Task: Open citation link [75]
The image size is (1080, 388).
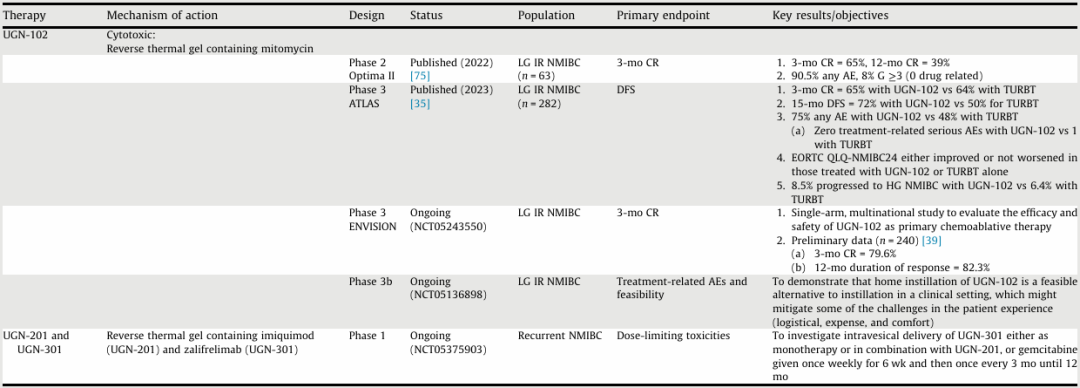Action: click(x=419, y=75)
